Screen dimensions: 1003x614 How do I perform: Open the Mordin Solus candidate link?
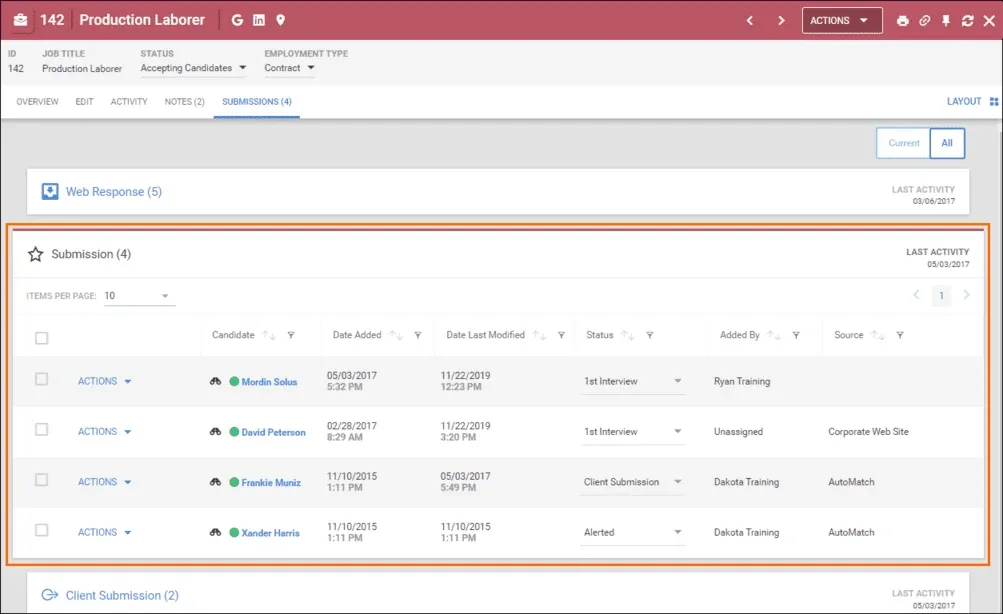[x=269, y=382]
